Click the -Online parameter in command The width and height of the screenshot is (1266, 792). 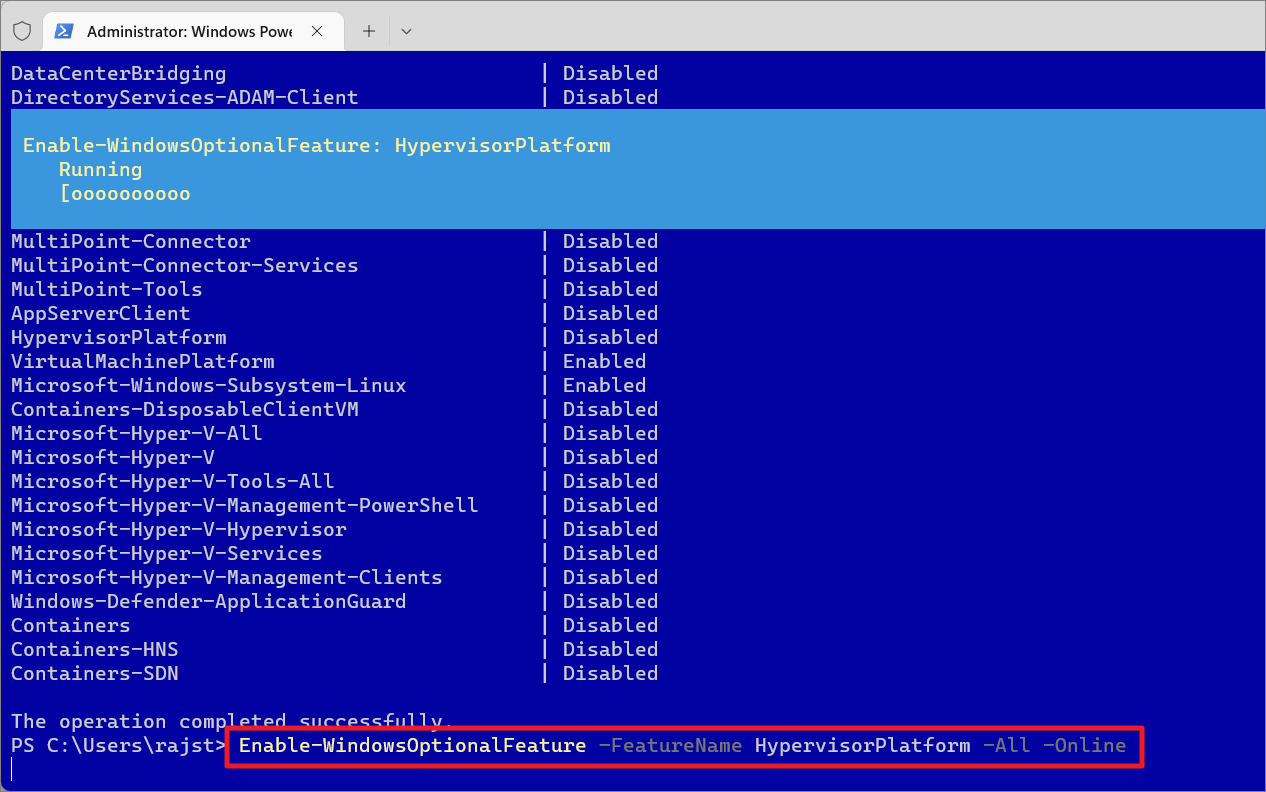(x=1084, y=745)
